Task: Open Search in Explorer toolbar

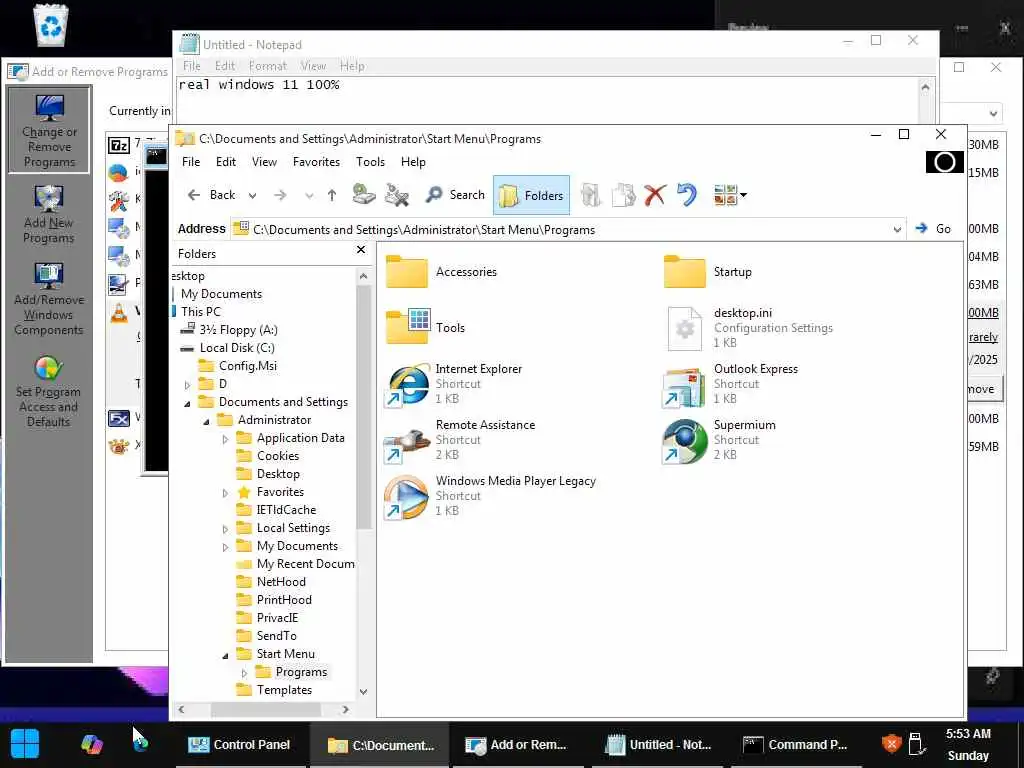Action: [x=455, y=195]
